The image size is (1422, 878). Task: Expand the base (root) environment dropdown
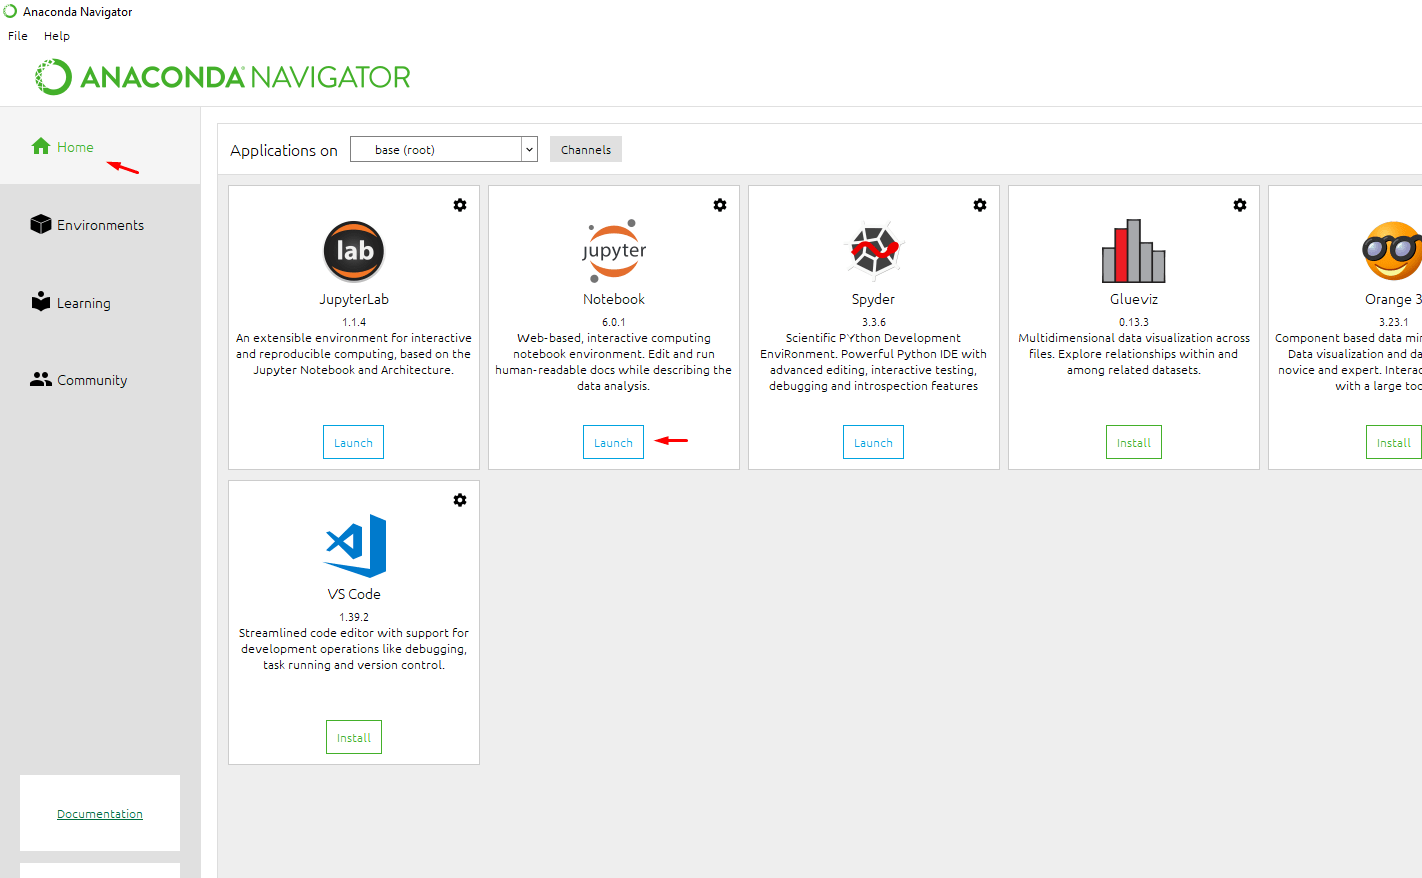click(x=444, y=149)
